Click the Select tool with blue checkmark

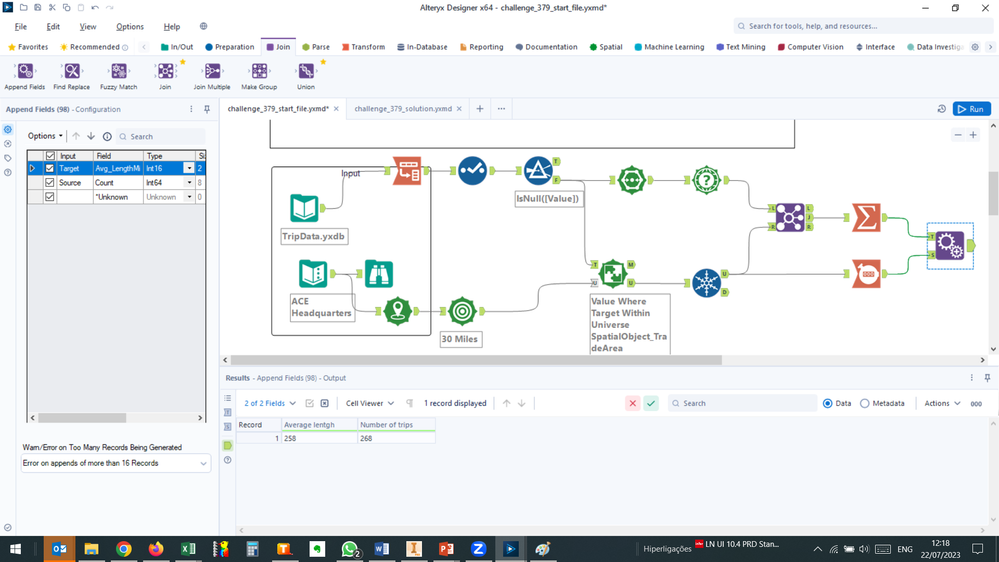[x=472, y=170]
